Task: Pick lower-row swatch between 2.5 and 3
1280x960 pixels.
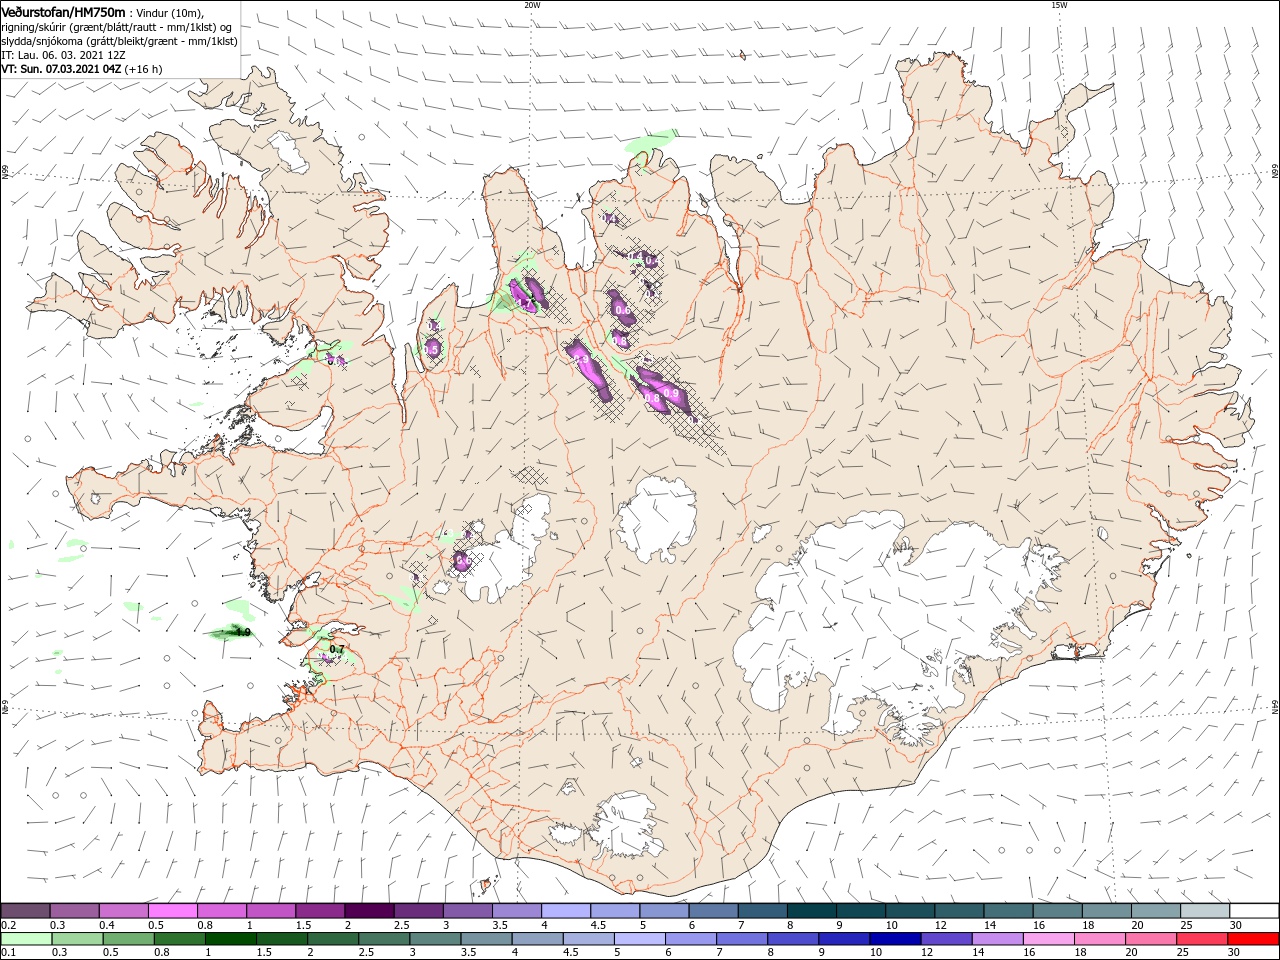Action: 384,939
